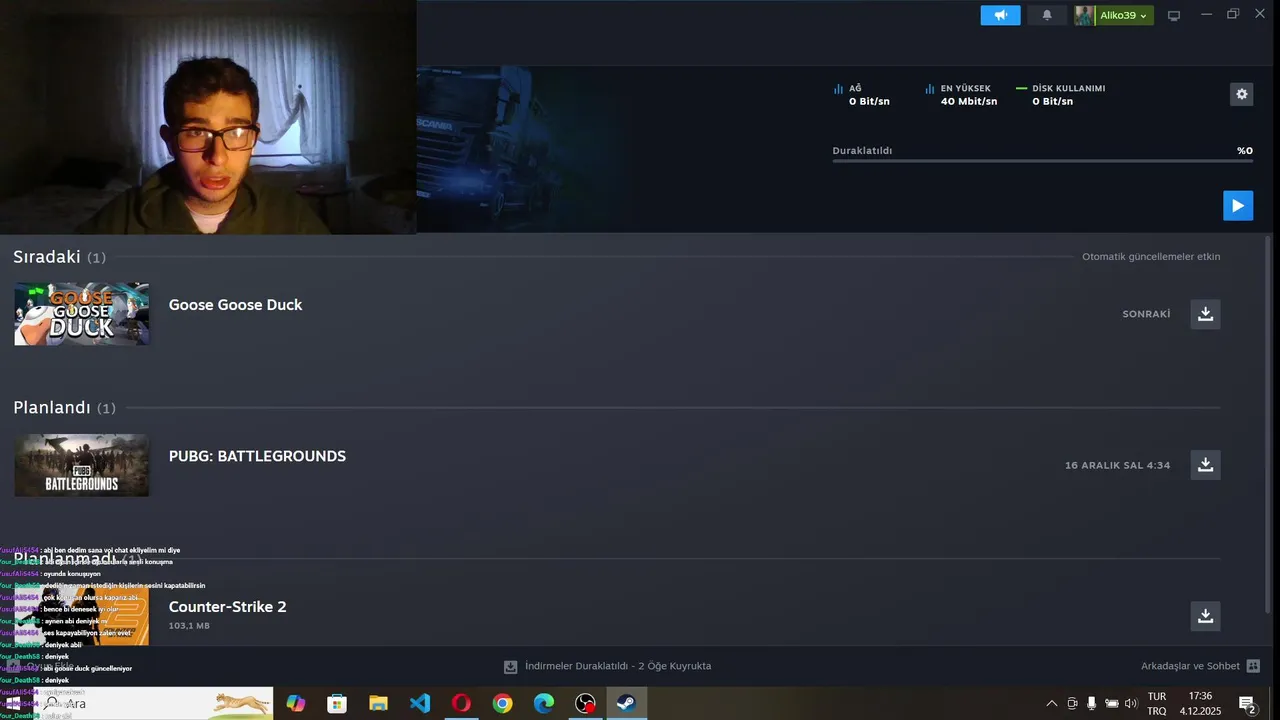This screenshot has width=1280, height=720.
Task: Open Copilot from the taskbar
Action: pos(296,704)
